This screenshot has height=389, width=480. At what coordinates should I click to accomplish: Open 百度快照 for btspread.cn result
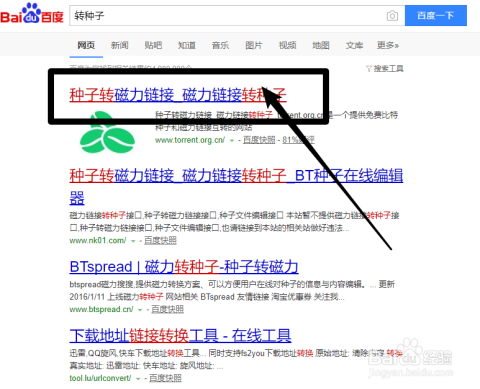(167, 309)
